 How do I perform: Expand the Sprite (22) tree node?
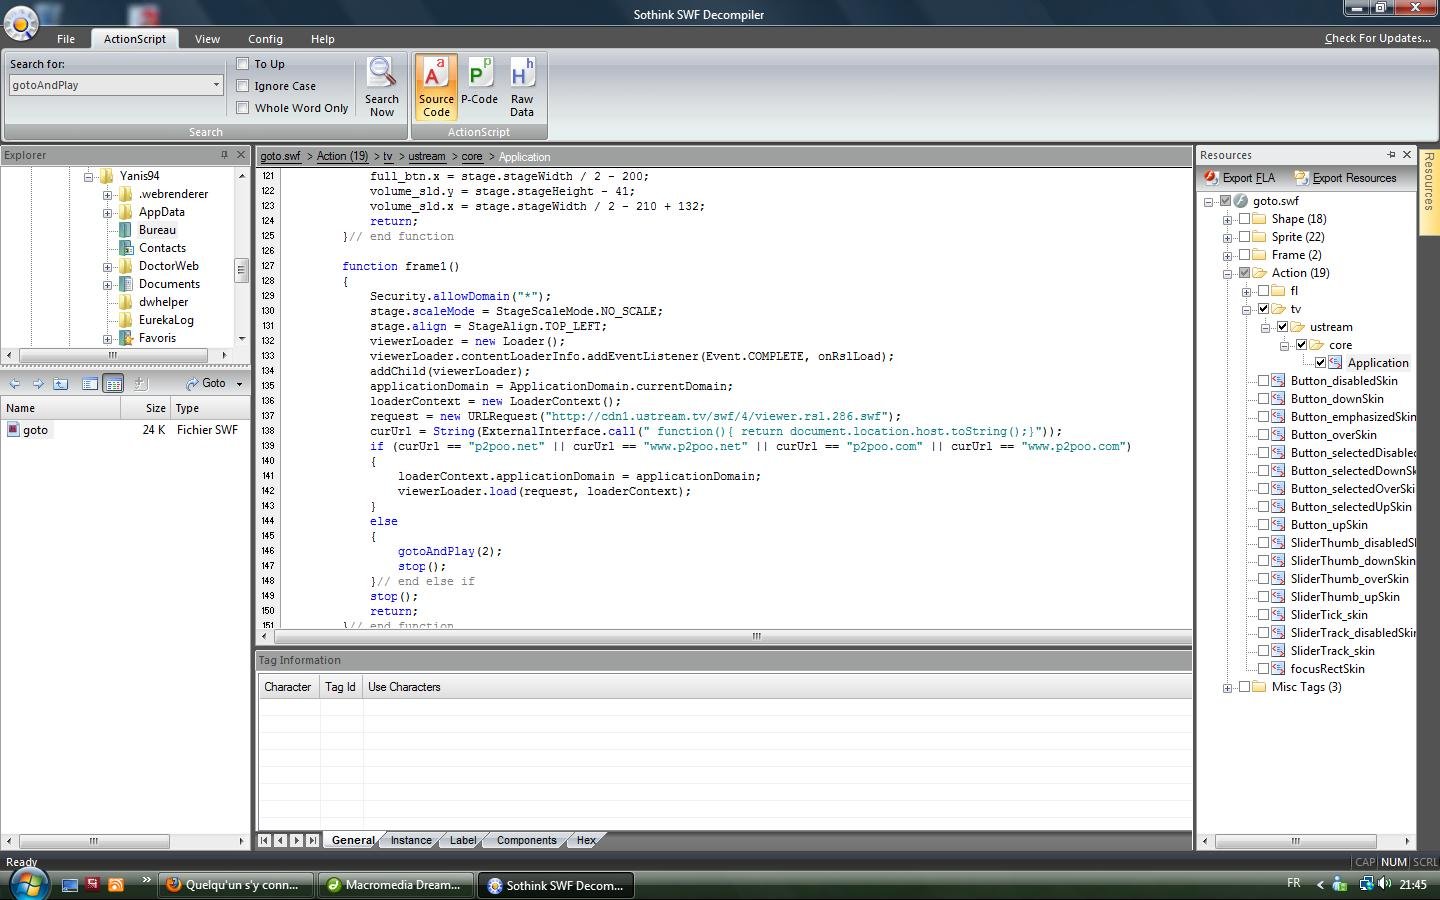coord(1227,237)
